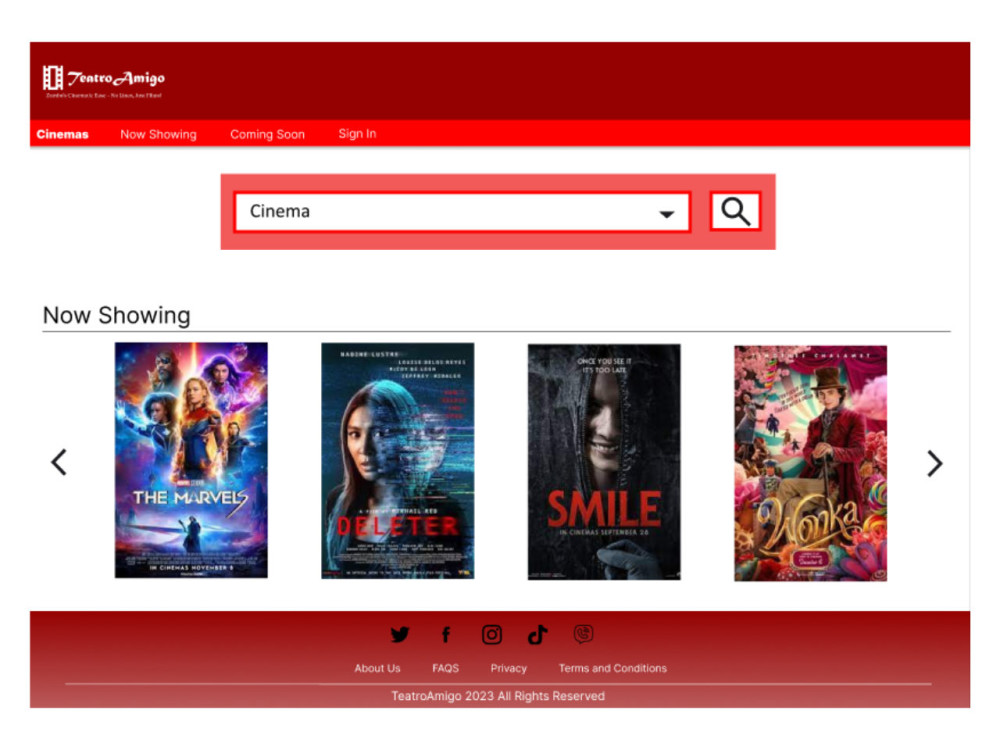This screenshot has height=750, width=1000.
Task: Click the Now Showing section heading
Action: click(117, 316)
